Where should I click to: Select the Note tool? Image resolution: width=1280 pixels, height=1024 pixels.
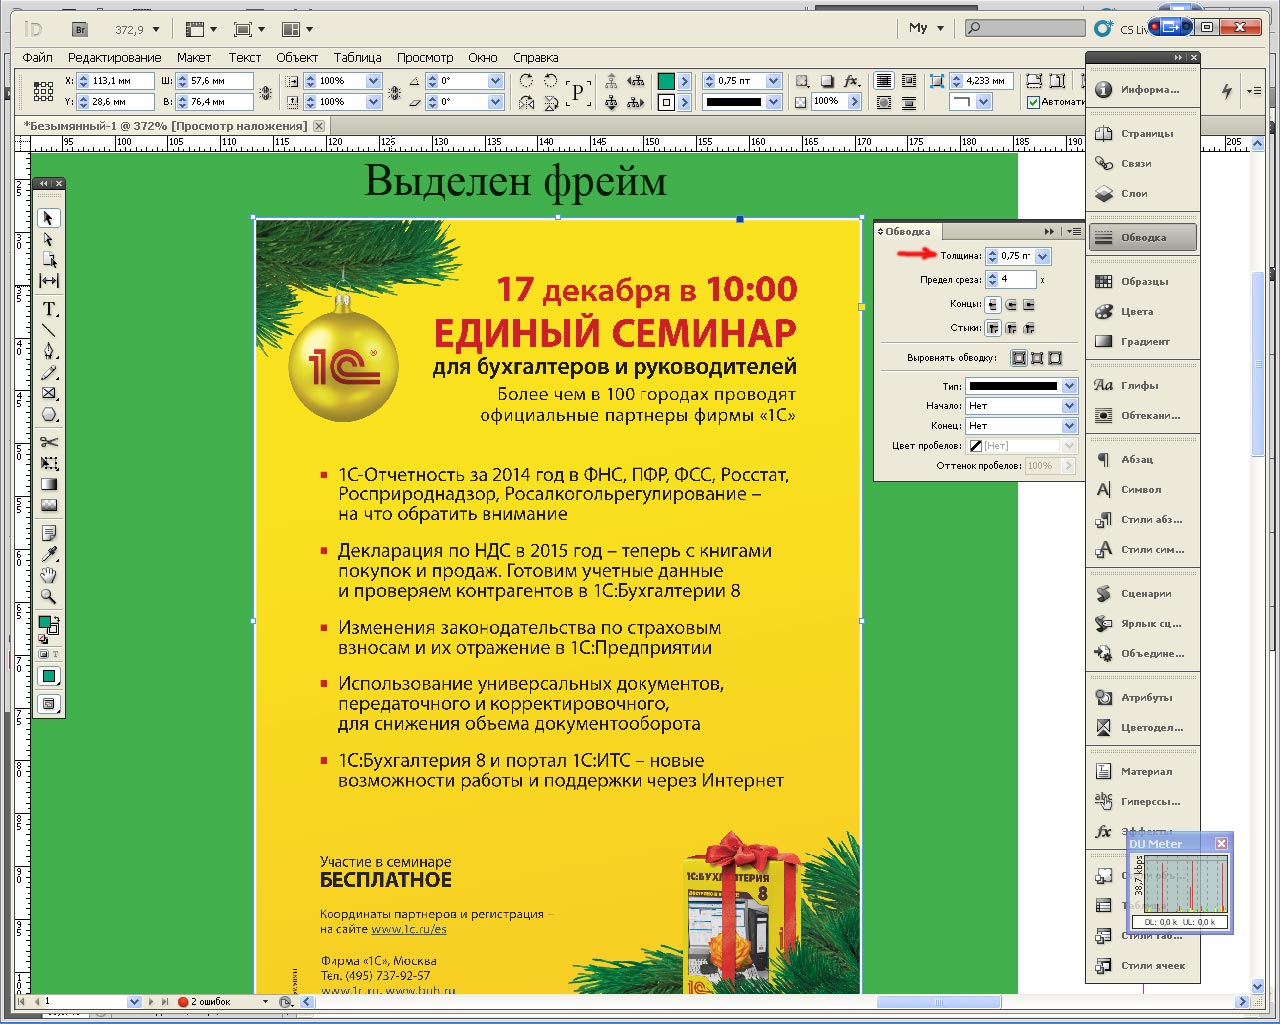48,533
